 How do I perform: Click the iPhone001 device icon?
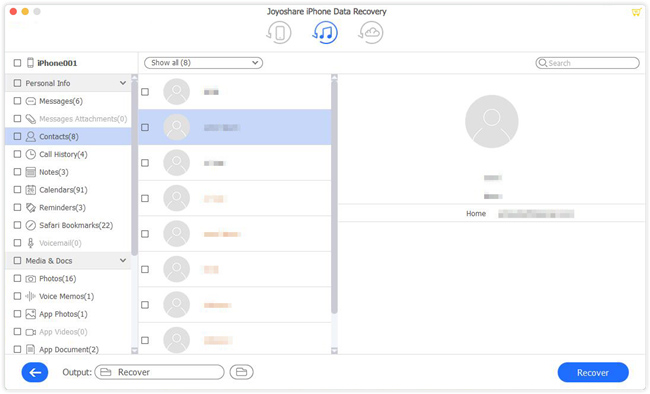click(x=30, y=63)
